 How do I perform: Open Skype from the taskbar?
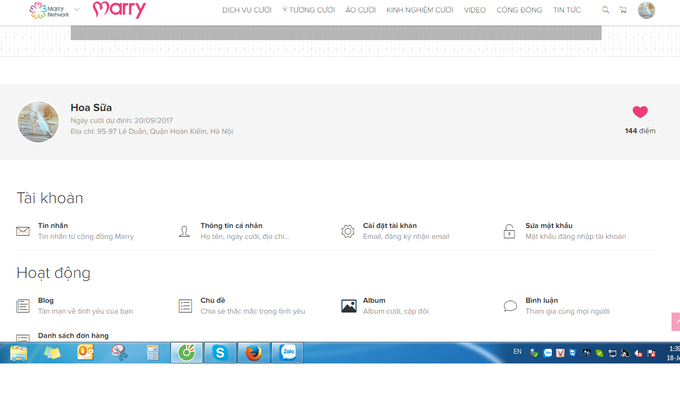click(220, 352)
